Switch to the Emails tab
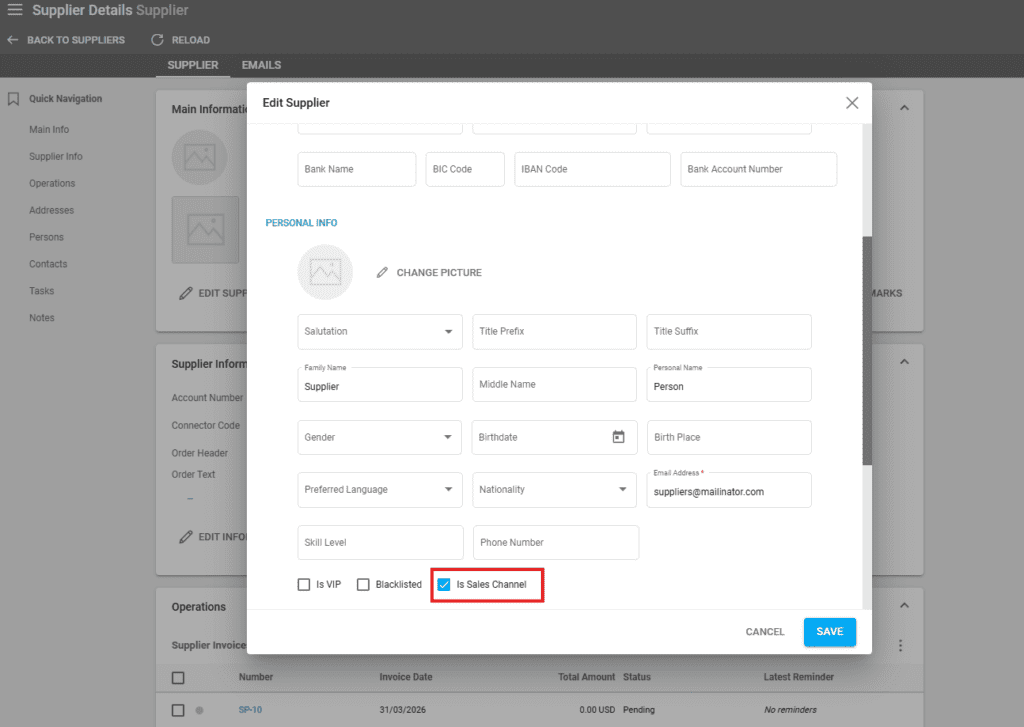The image size is (1024, 727). coord(261,65)
